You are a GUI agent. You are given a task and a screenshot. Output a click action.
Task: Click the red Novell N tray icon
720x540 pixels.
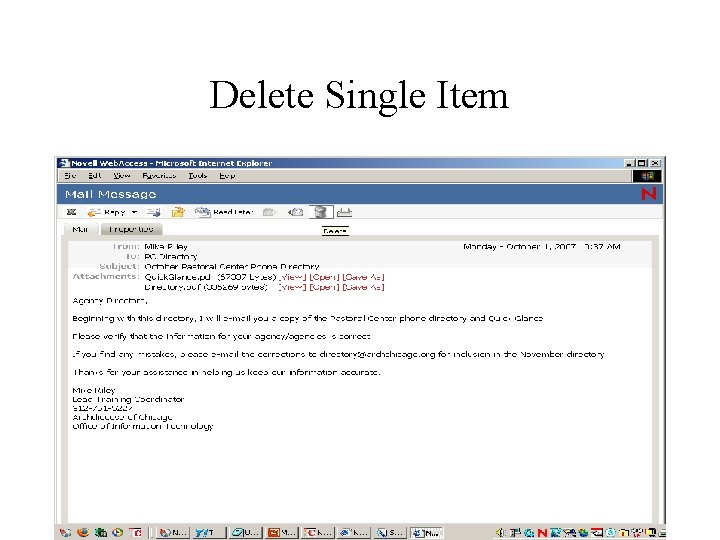(x=542, y=533)
